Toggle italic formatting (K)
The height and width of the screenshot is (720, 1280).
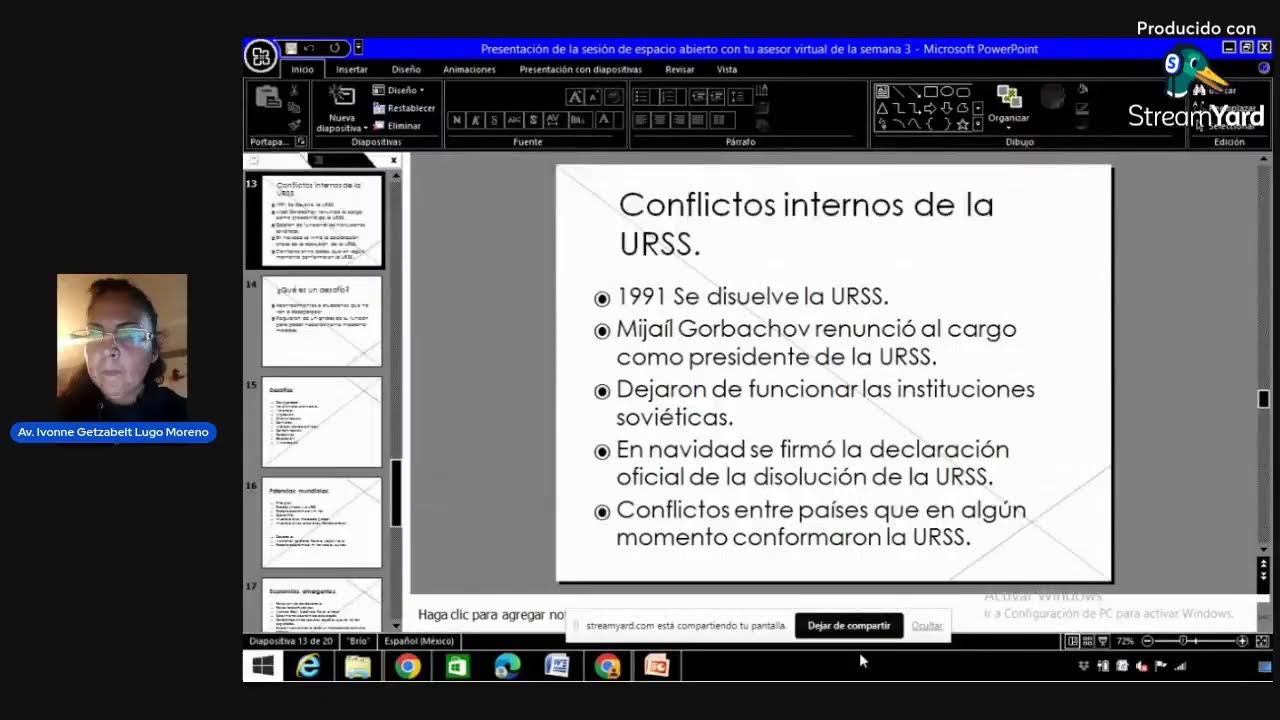(476, 120)
